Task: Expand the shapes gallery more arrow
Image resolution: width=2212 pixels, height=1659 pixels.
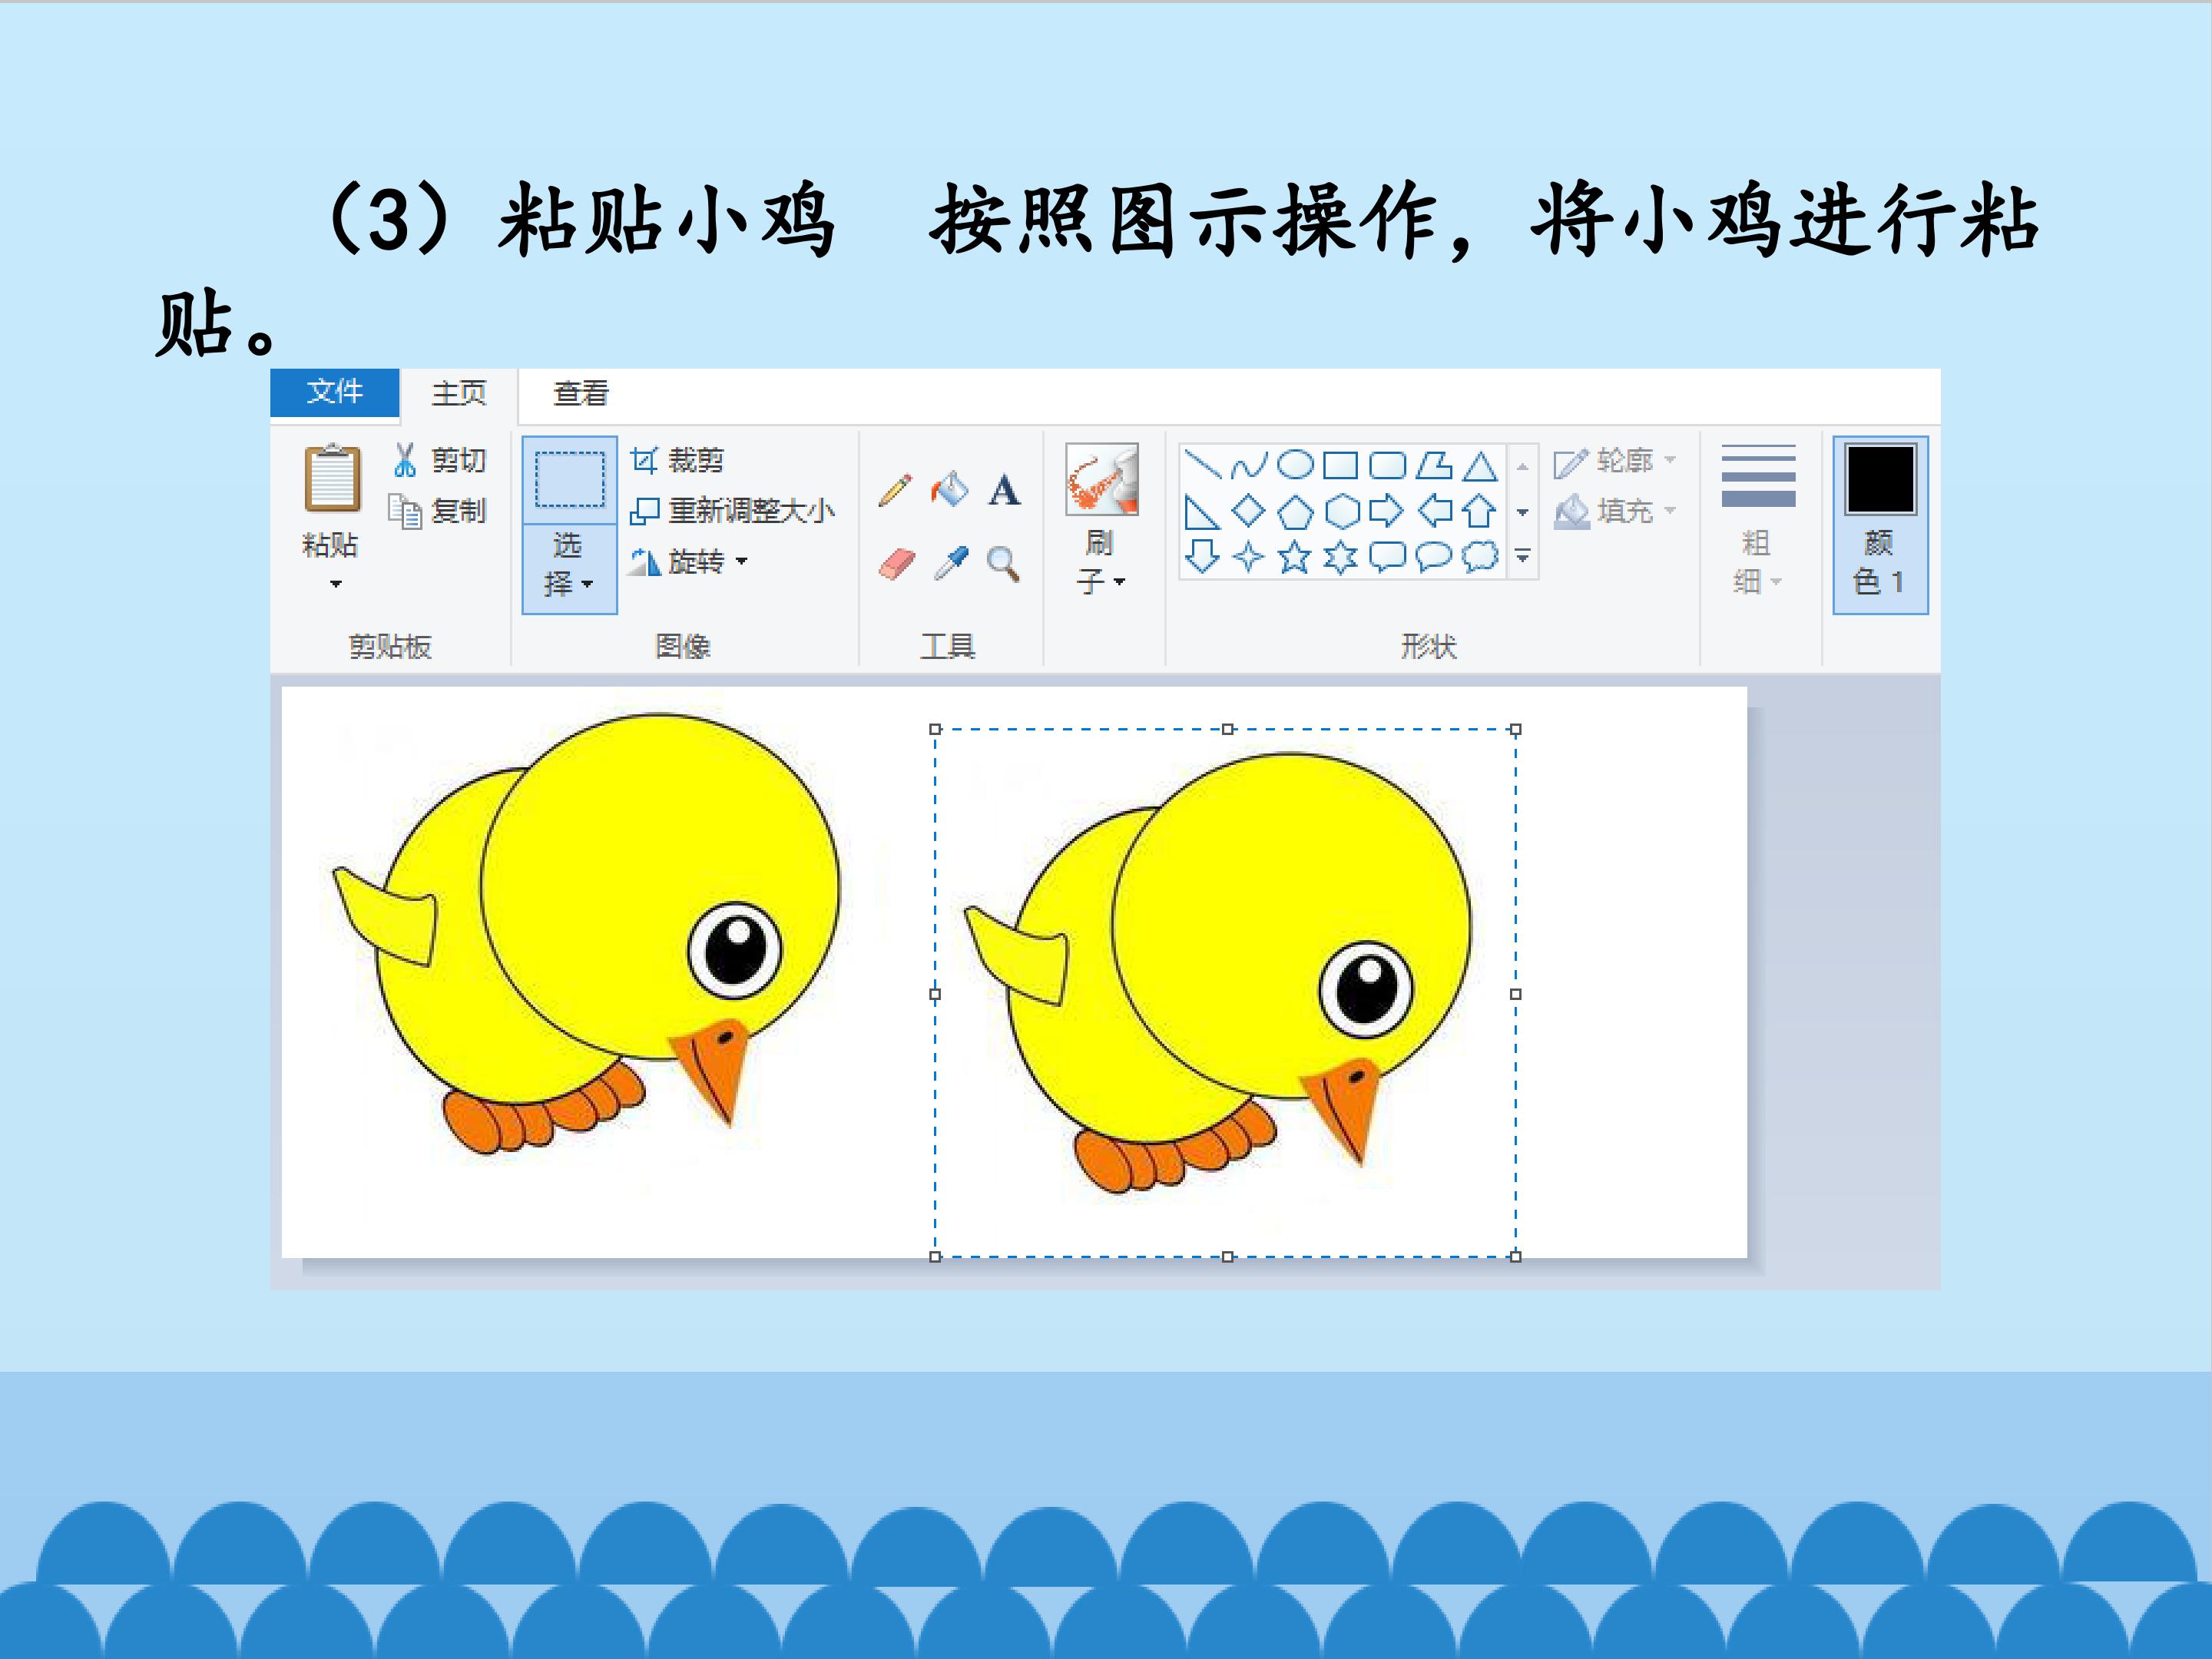Action: tap(1522, 556)
